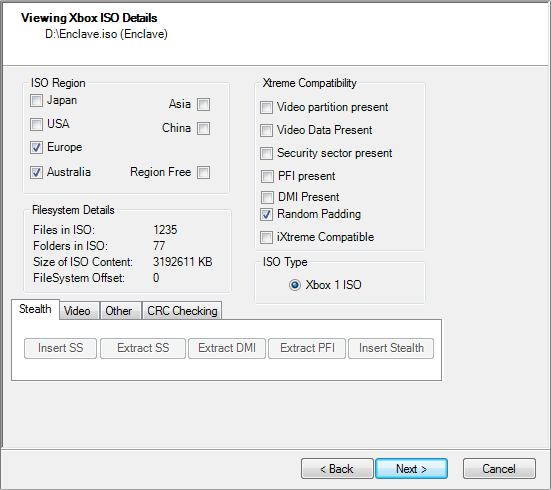Click the Extract DMI button
The width and height of the screenshot is (551, 490).
tap(227, 348)
